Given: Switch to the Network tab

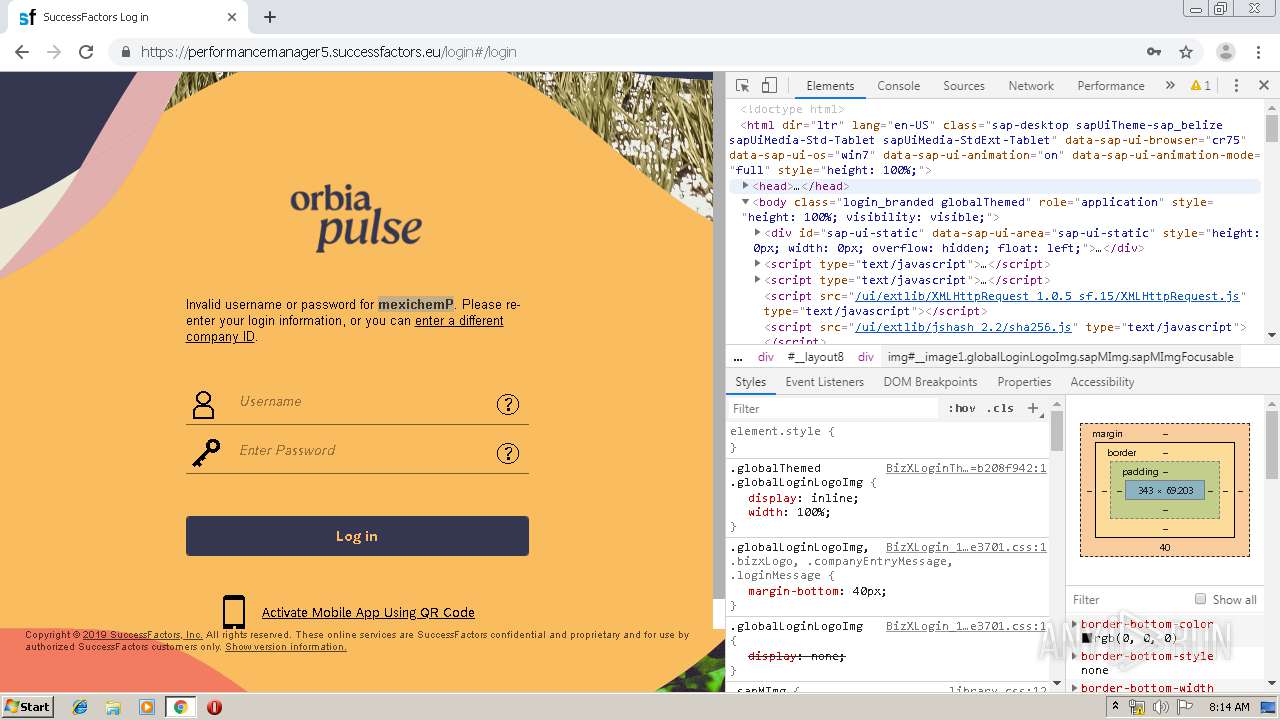Looking at the screenshot, I should point(1031,86).
